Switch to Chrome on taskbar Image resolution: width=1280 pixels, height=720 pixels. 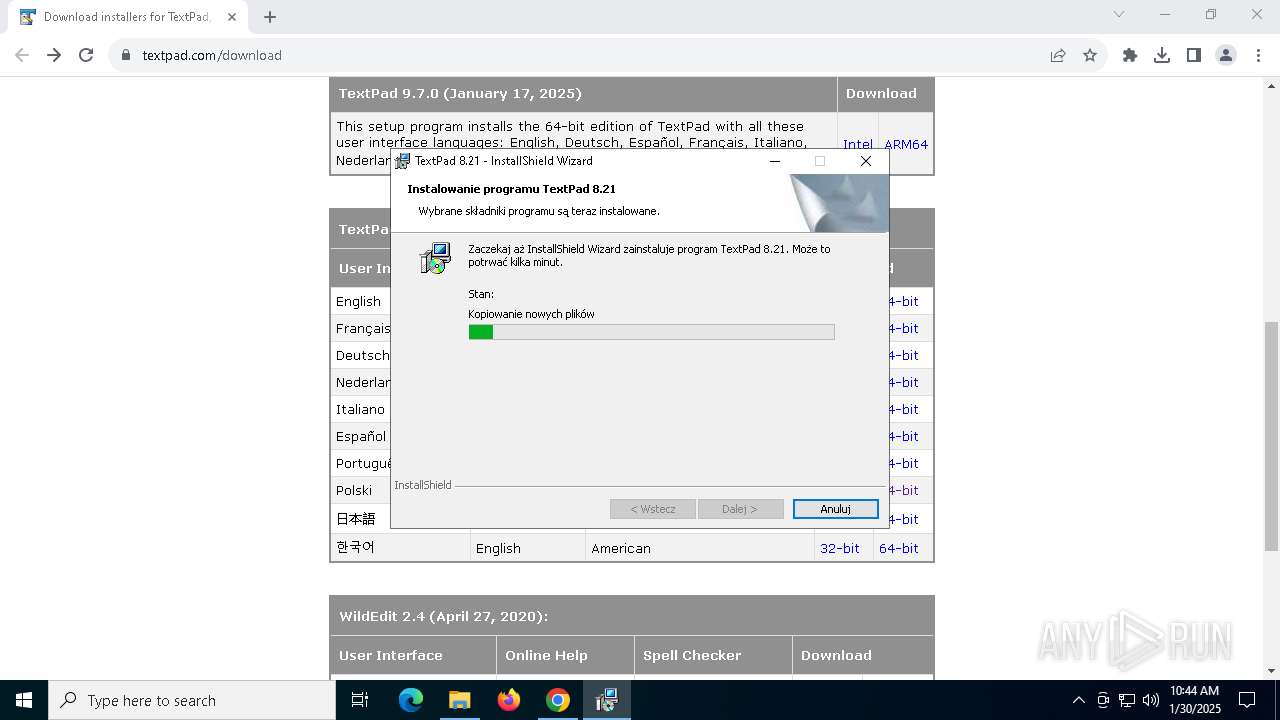click(558, 700)
